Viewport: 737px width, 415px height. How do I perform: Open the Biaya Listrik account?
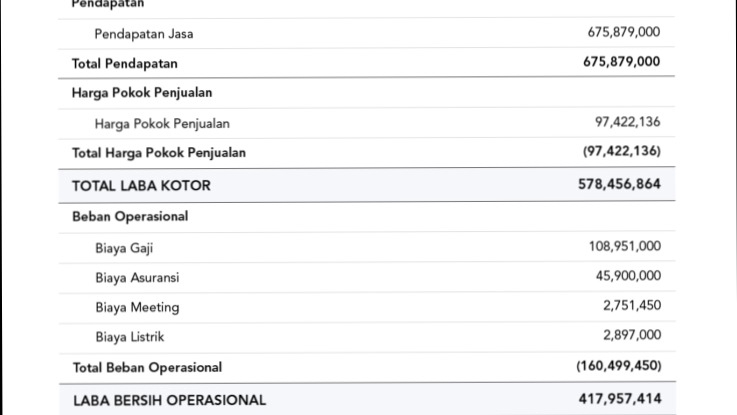[x=130, y=337]
